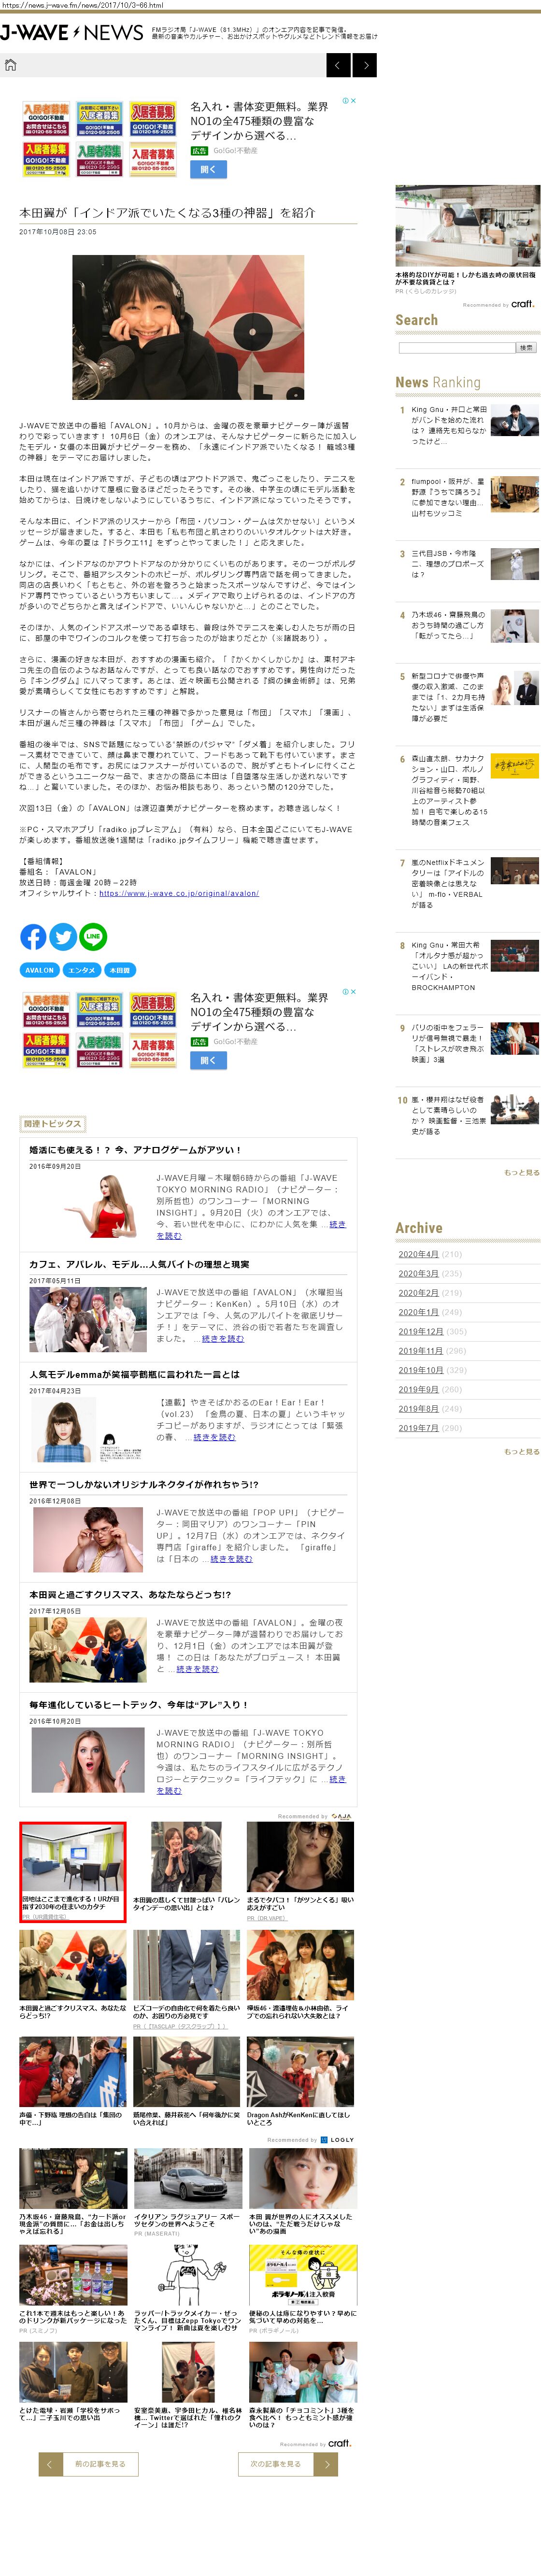Click the J-WAVE NEWS logo

(x=72, y=32)
